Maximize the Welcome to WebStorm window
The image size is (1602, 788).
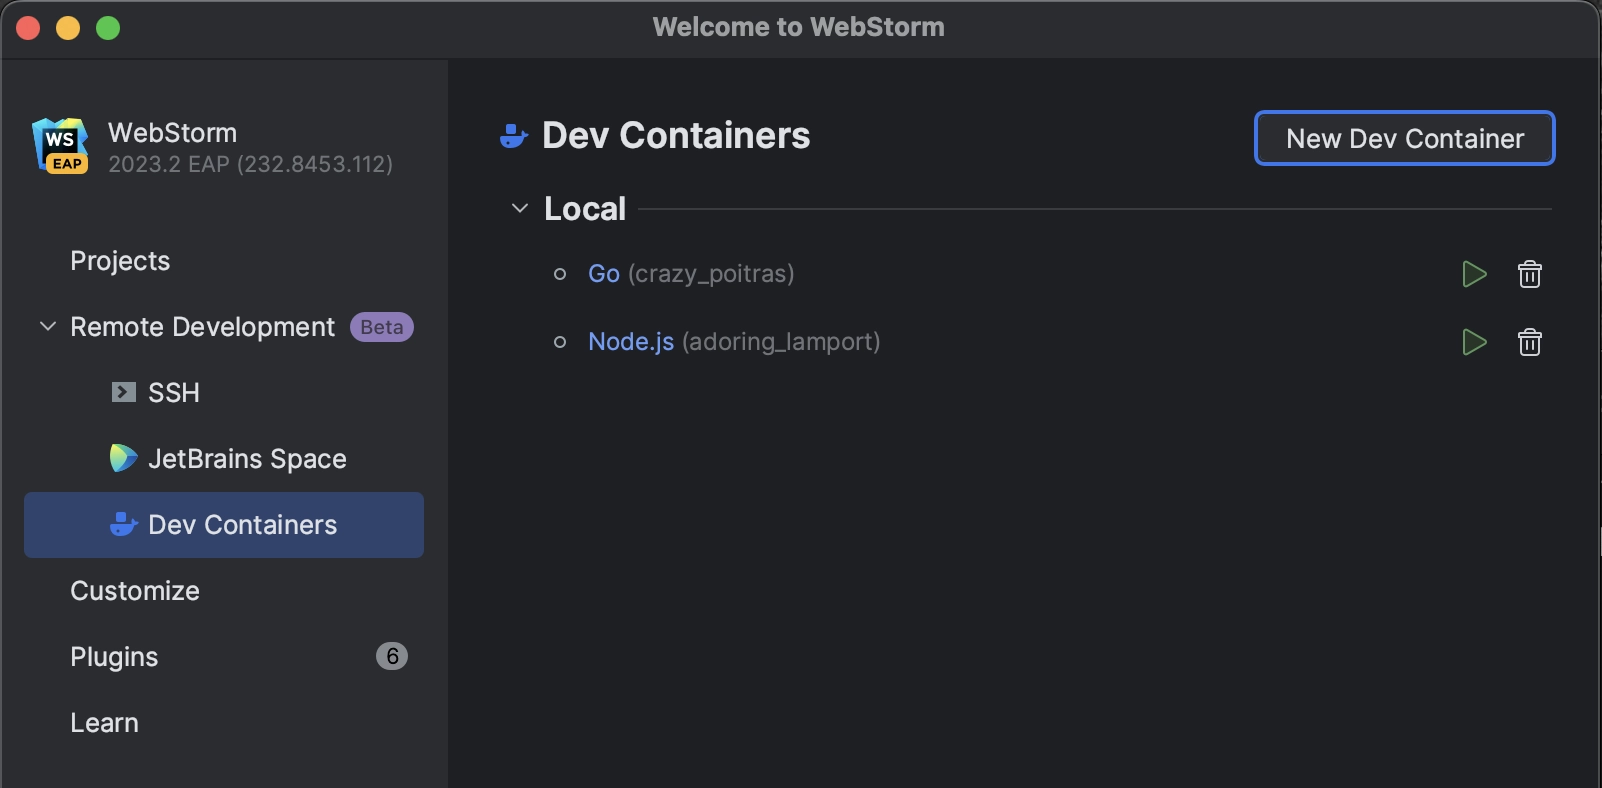(x=108, y=28)
